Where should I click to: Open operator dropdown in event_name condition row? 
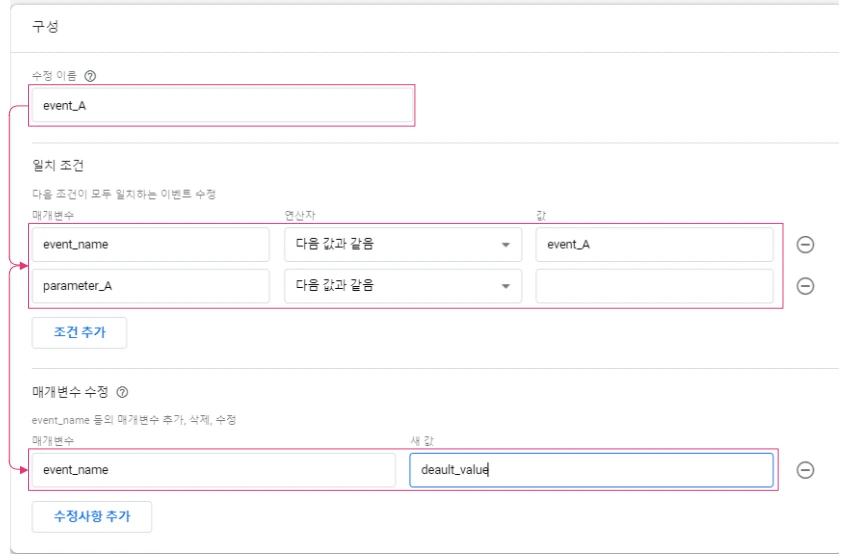(x=403, y=245)
